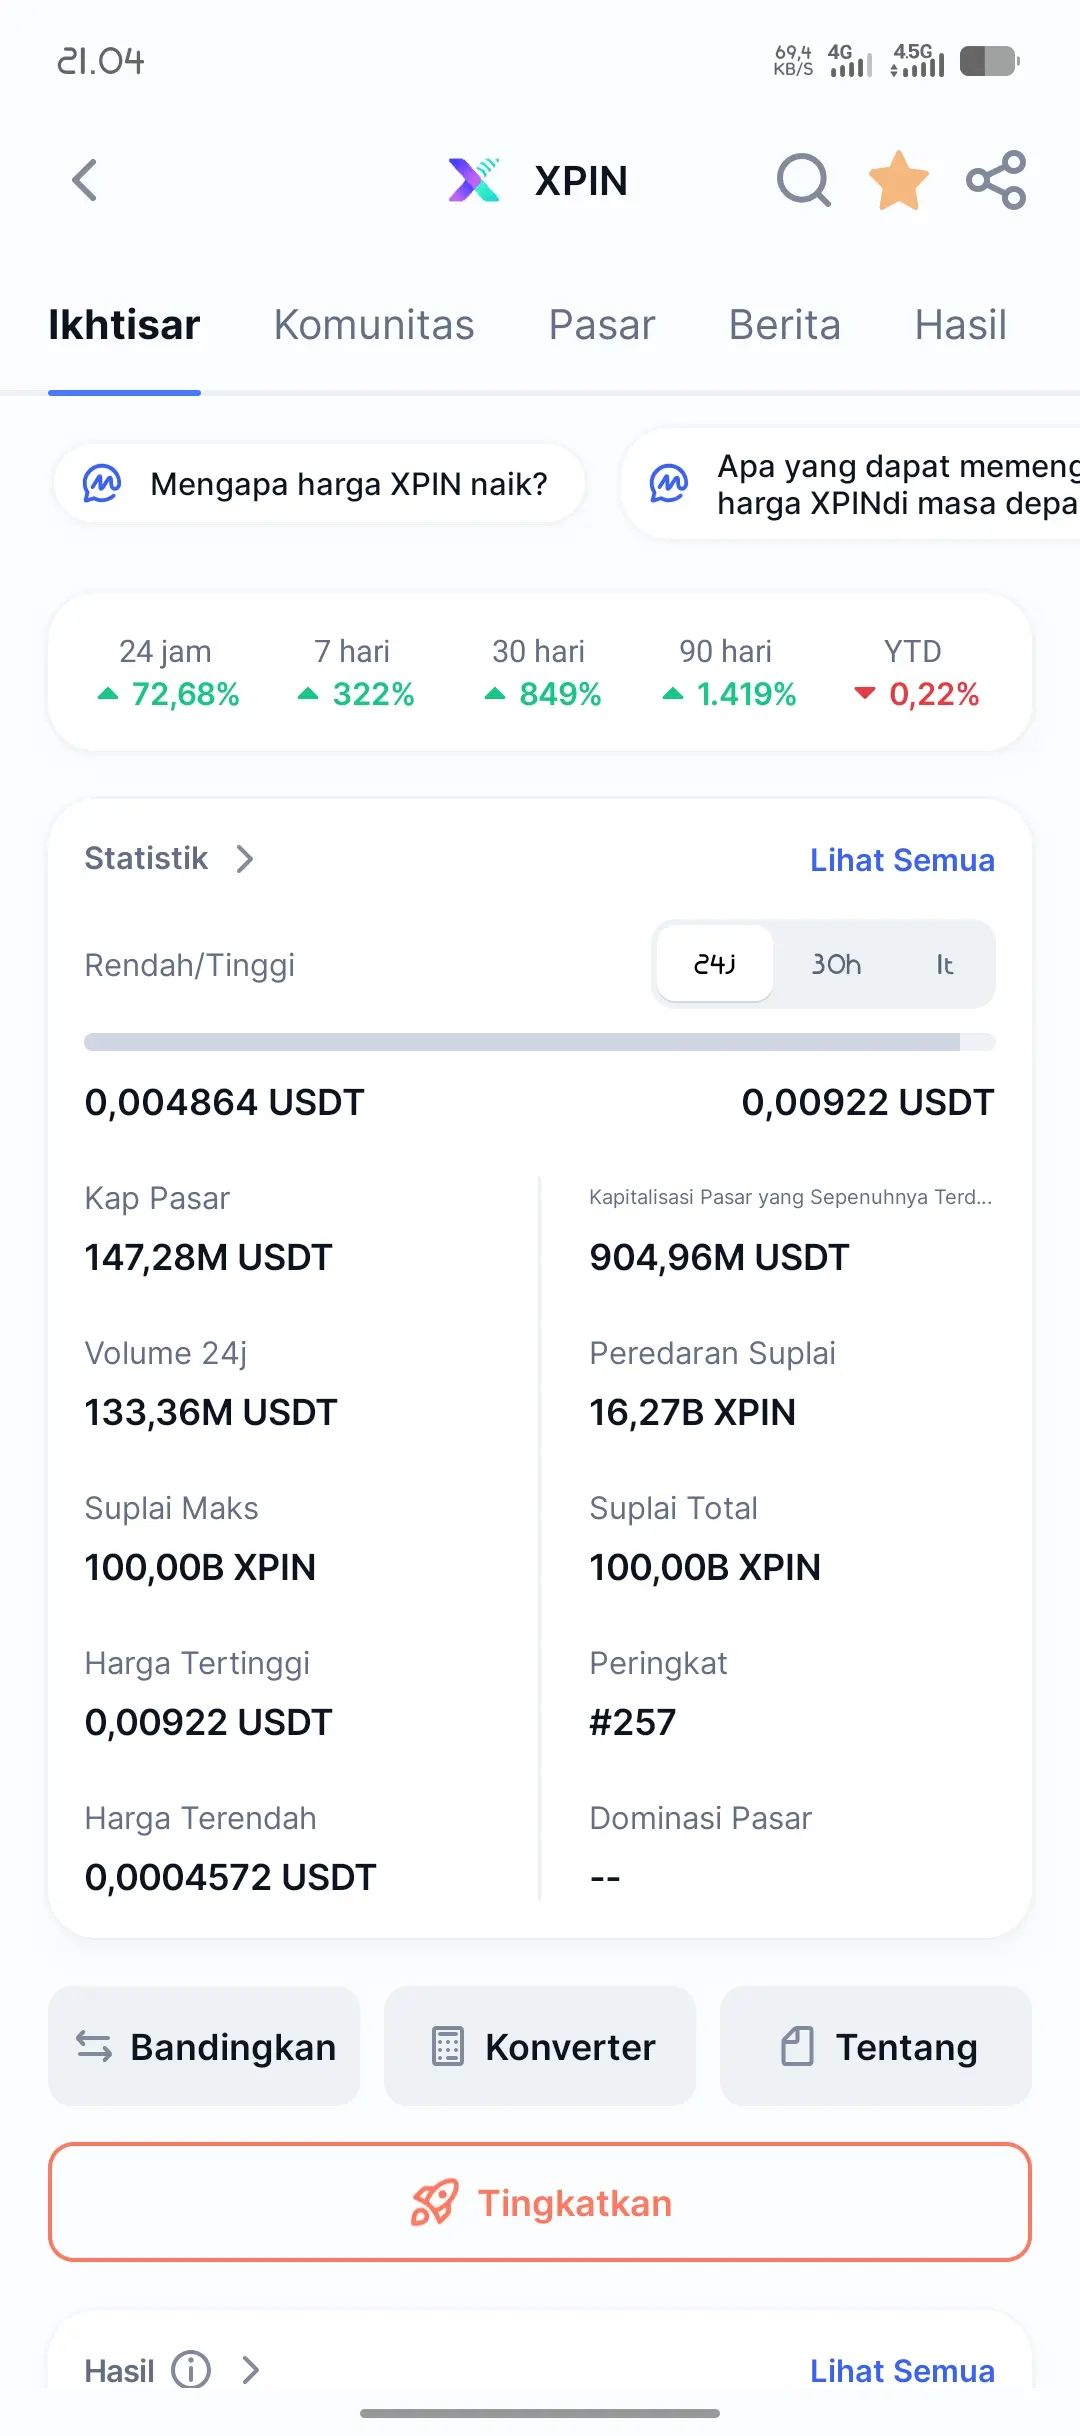Tap the rocket icon in Tingkatkan

point(434,2202)
